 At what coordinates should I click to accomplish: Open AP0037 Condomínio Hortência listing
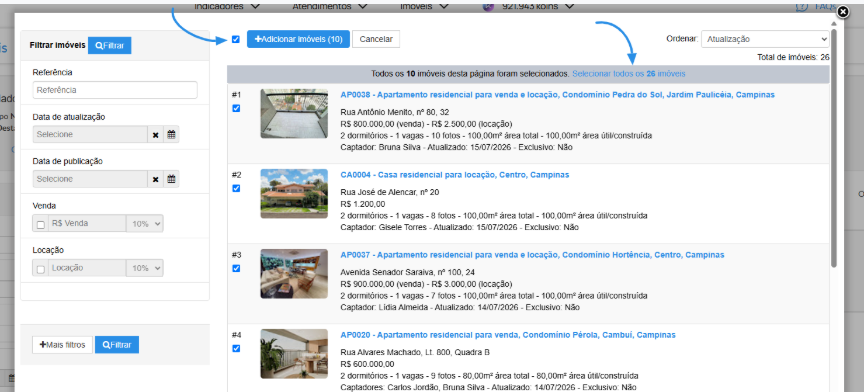tap(532, 255)
